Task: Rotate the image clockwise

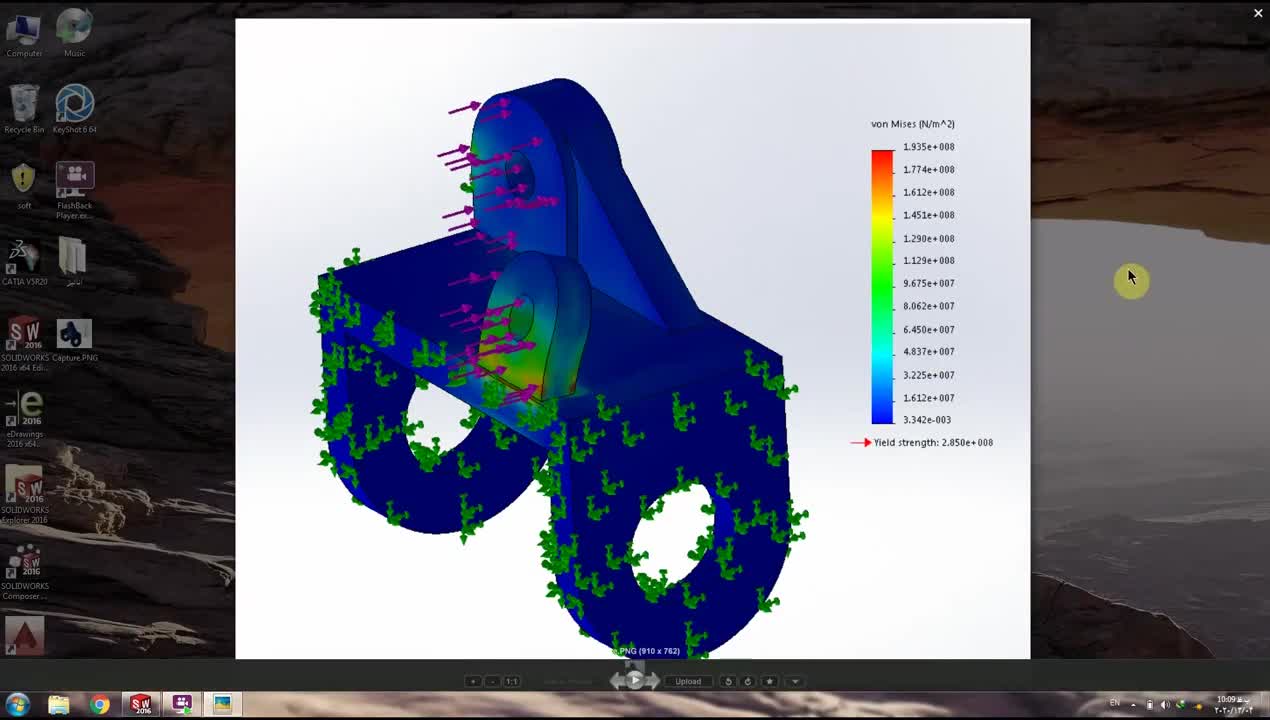Action: (x=747, y=681)
